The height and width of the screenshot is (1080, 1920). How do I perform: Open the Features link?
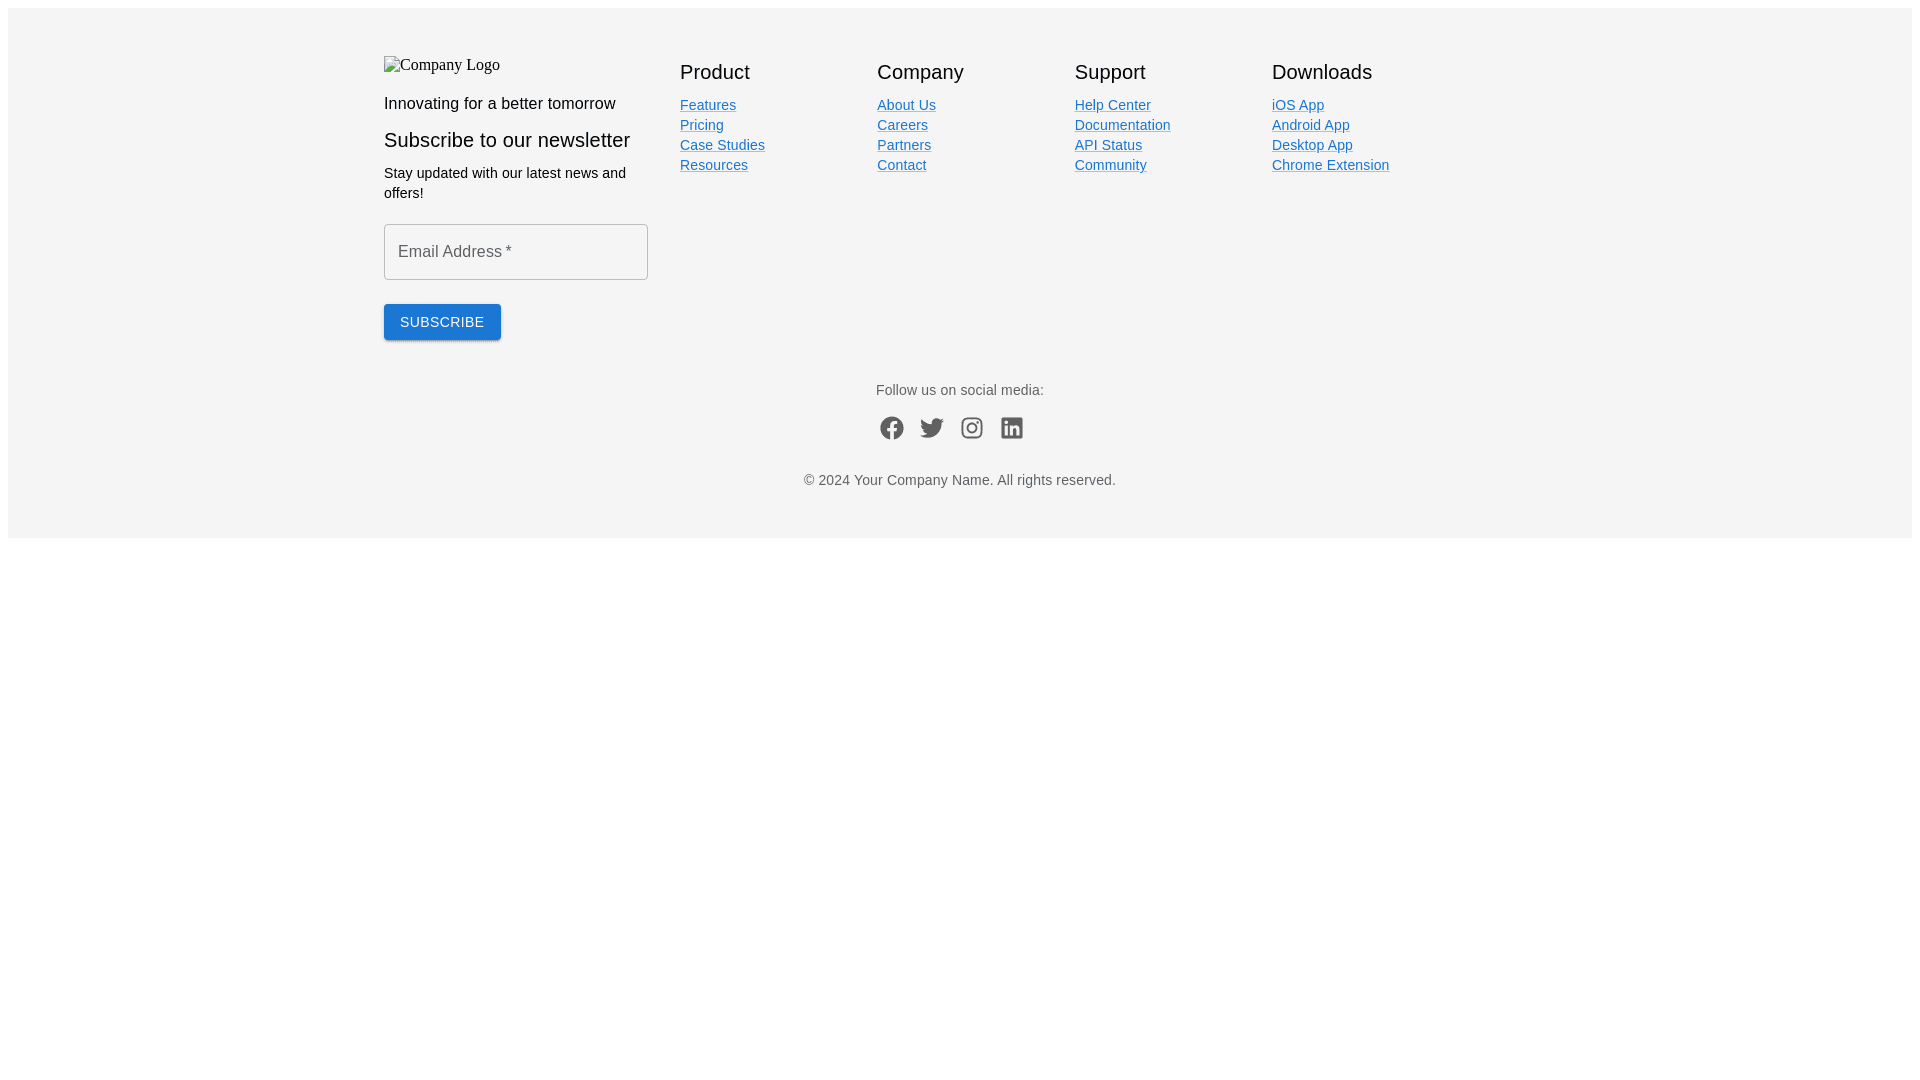coord(707,105)
